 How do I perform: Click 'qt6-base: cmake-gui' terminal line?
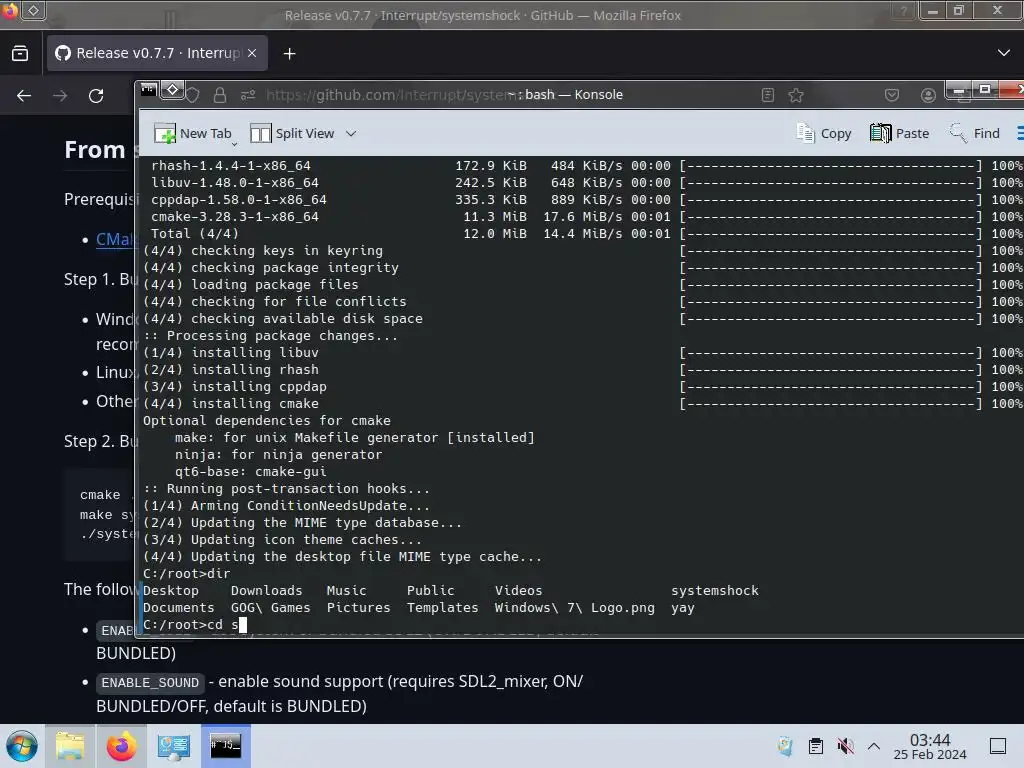pyautogui.click(x=250, y=472)
